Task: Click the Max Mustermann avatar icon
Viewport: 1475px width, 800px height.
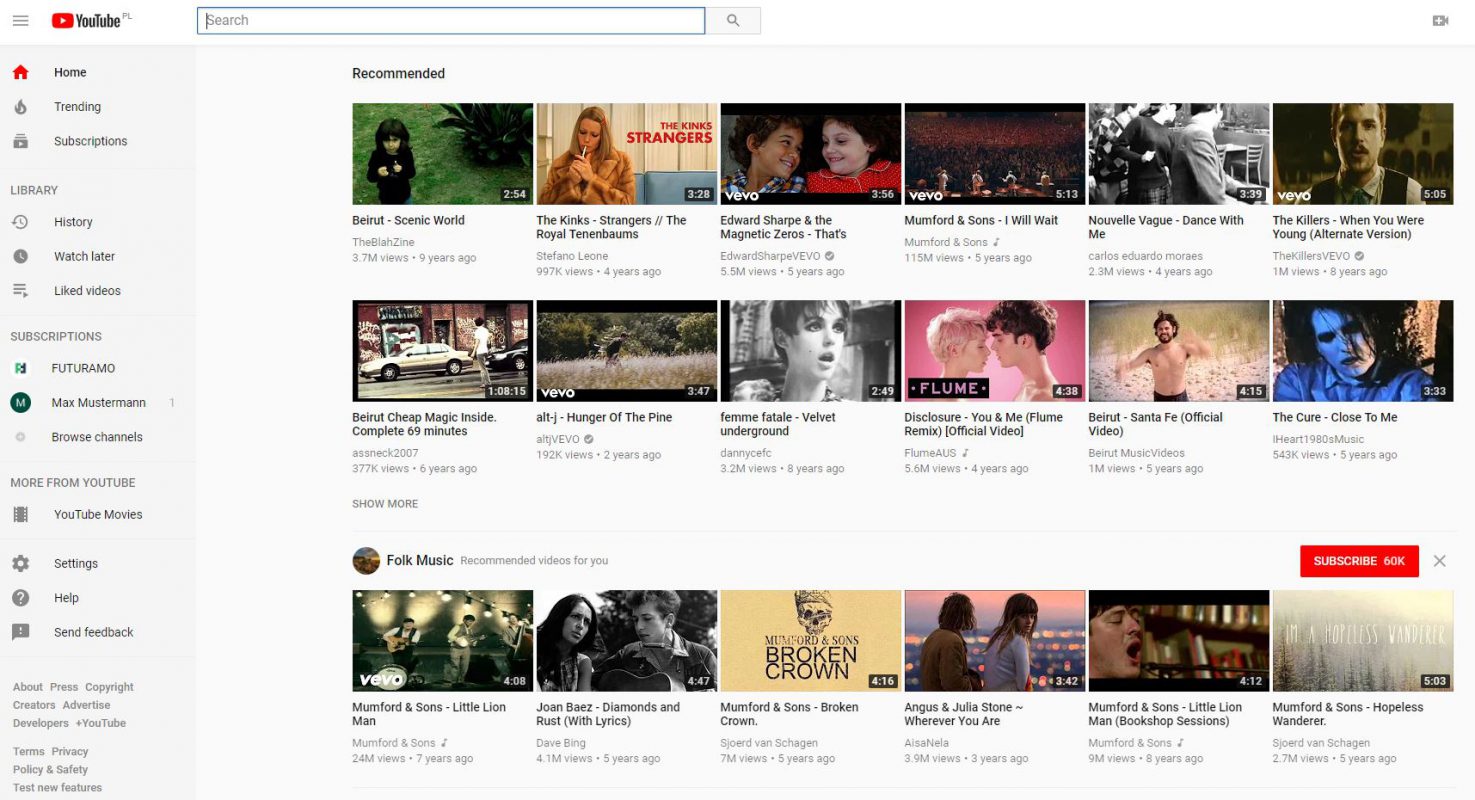Action: pyautogui.click(x=20, y=402)
